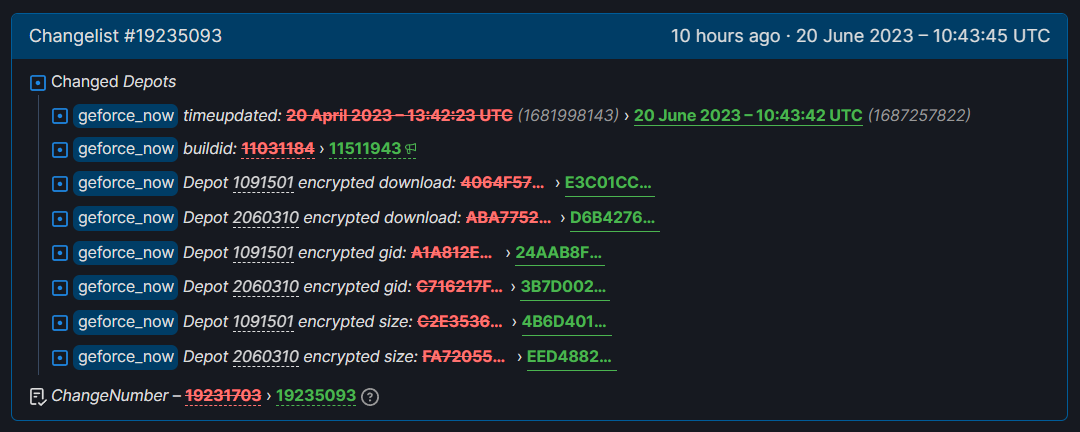The width and height of the screenshot is (1080, 432).
Task: Click square icon on Depot 1091501 encrypted gid row
Action: pyautogui.click(x=60, y=254)
